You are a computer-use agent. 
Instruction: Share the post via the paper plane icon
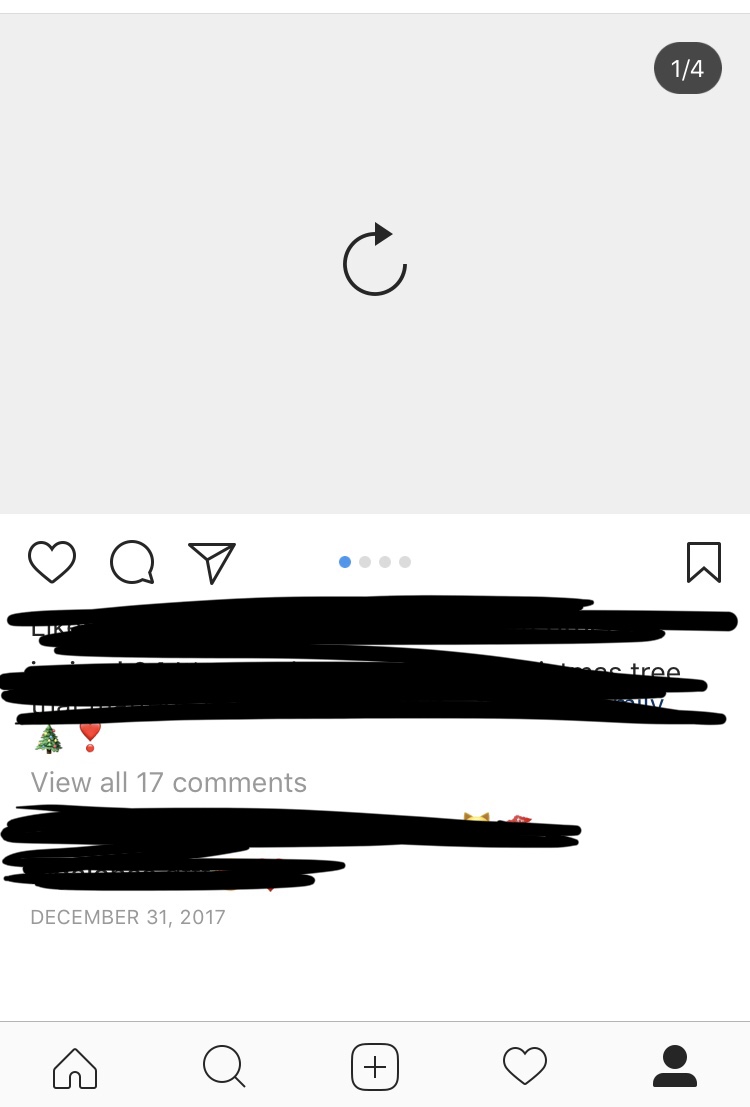click(x=212, y=563)
